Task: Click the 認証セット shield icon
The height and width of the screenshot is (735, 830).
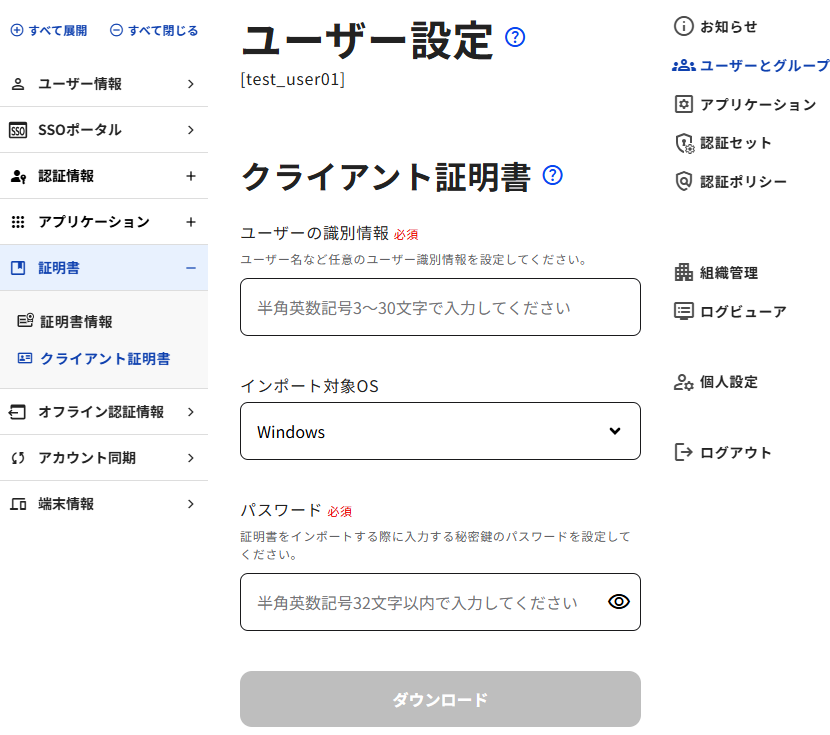Action: coord(684,143)
